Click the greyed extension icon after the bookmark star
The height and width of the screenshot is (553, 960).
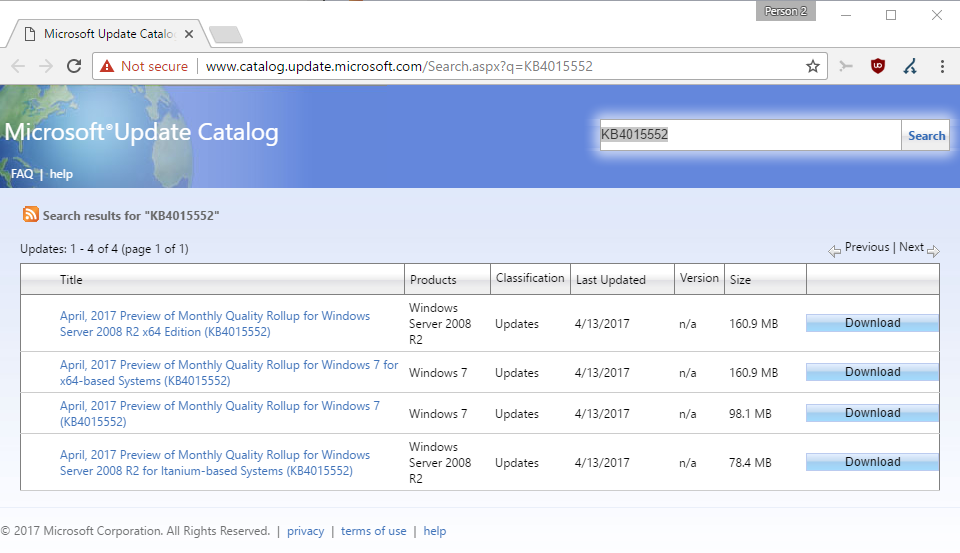pos(846,66)
